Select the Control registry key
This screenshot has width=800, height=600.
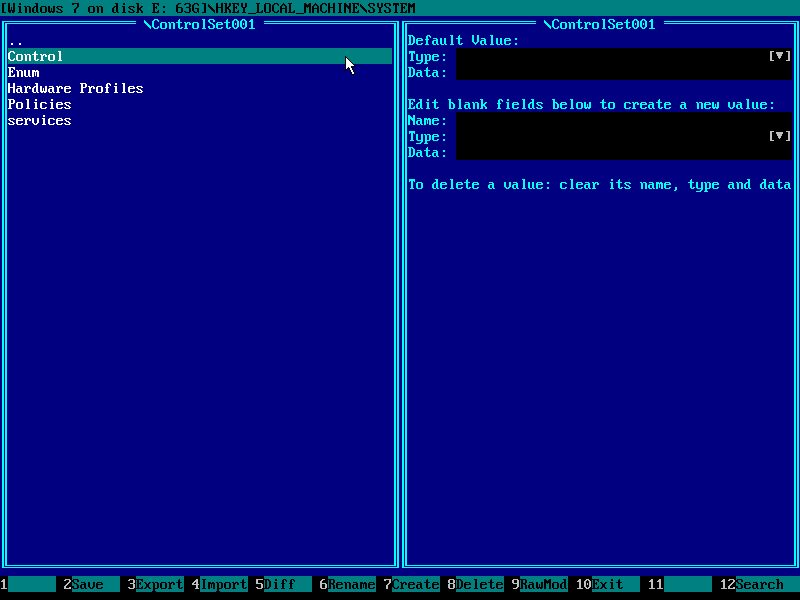tap(199, 56)
